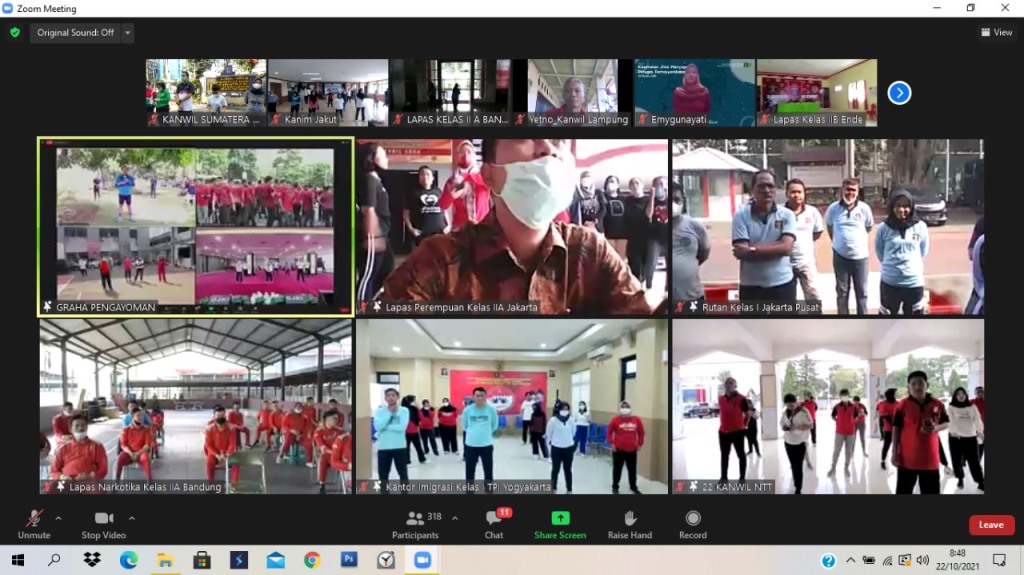Unmute the microphone
The height and width of the screenshot is (575, 1024).
(33, 524)
